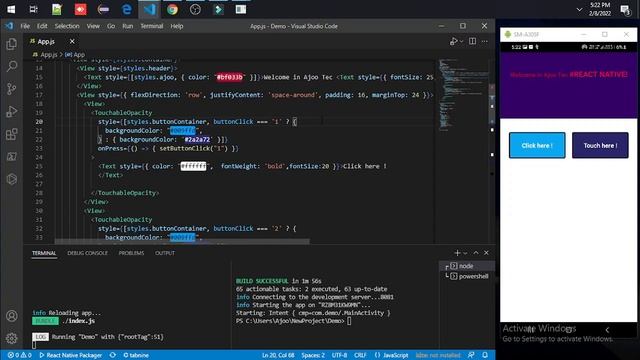This screenshot has height=360, width=640.
Task: Open the Selection menu
Action: coord(67,26)
